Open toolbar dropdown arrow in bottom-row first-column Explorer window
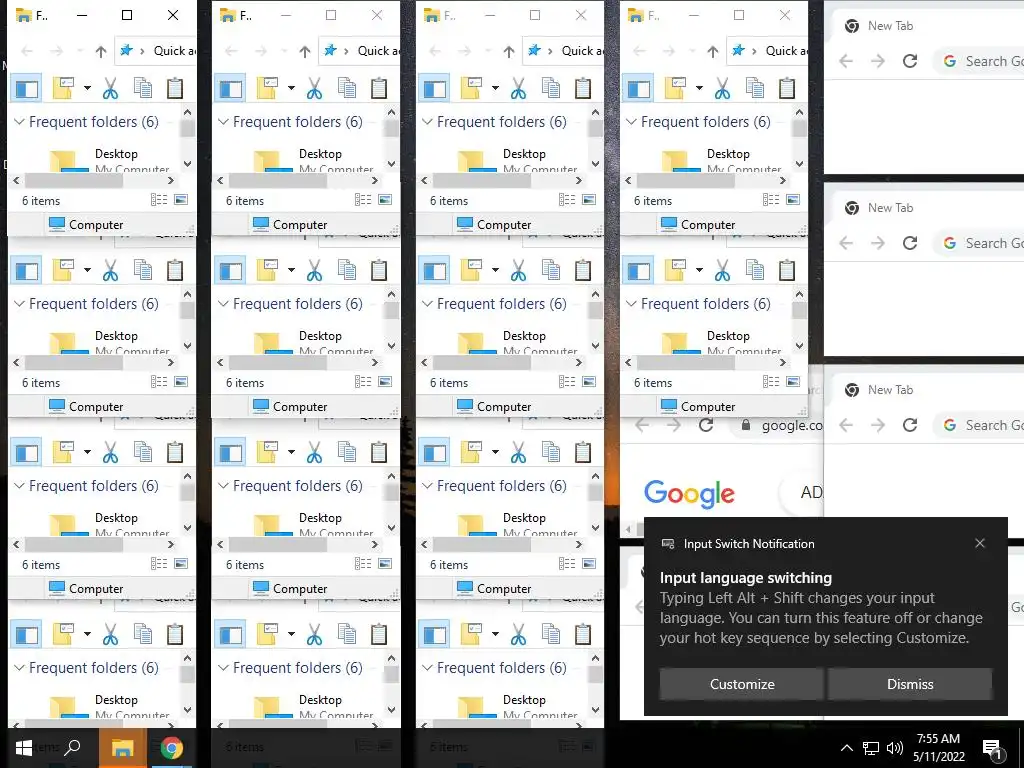The image size is (1024, 768). tap(87, 633)
